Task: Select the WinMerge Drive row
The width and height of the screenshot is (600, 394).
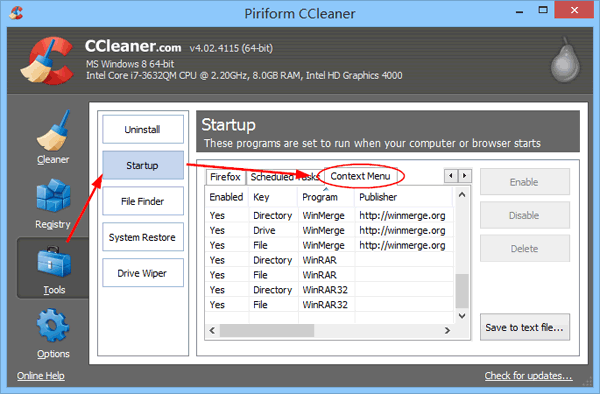Action: 329,230
